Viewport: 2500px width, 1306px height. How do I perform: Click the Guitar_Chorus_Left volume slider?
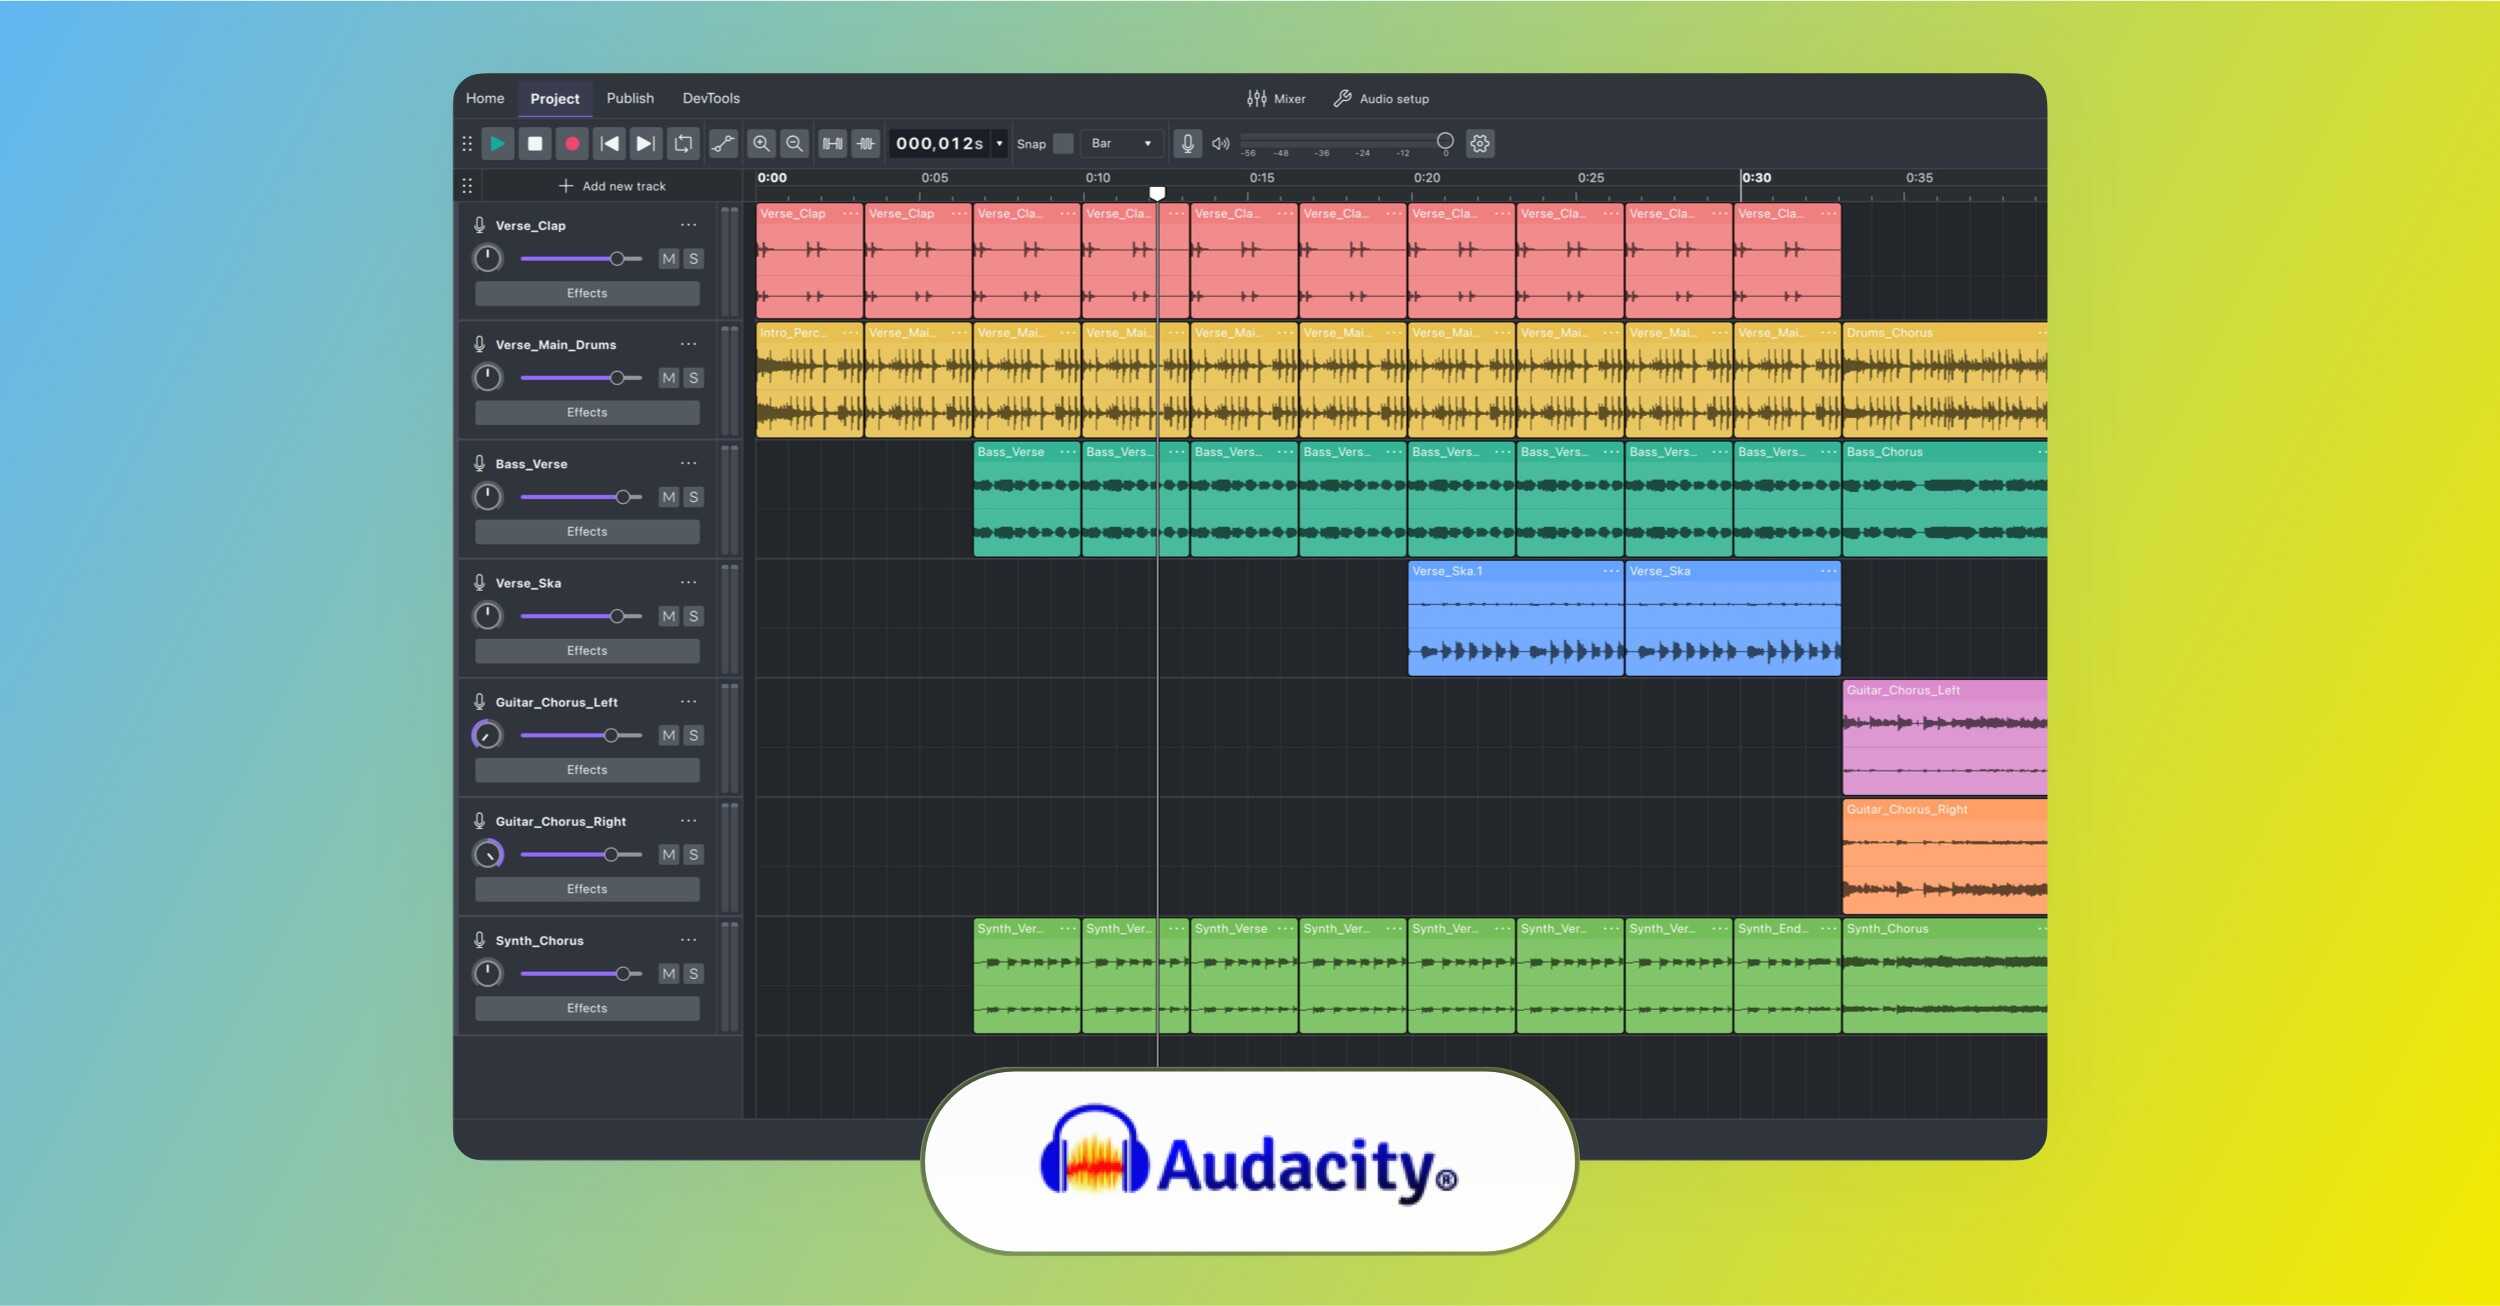[581, 735]
